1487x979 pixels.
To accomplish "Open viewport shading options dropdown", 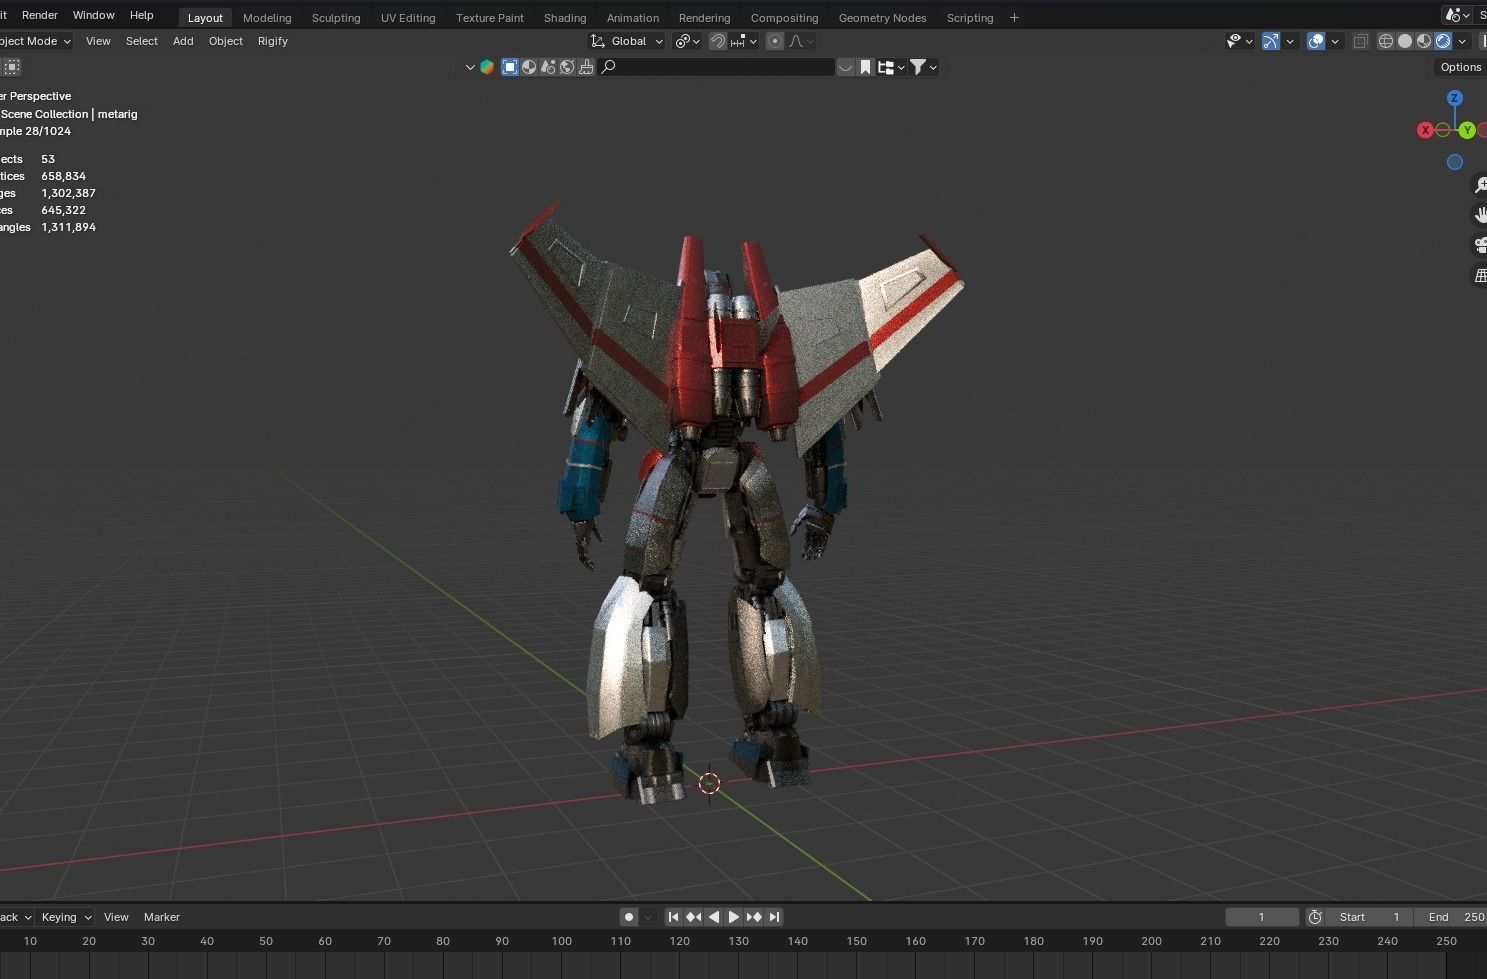I will (1463, 41).
